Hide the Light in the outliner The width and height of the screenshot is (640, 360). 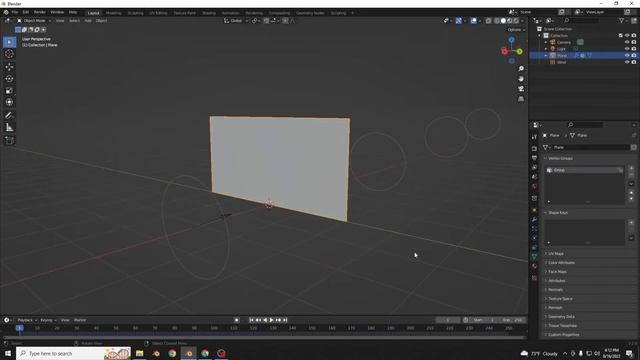627,49
